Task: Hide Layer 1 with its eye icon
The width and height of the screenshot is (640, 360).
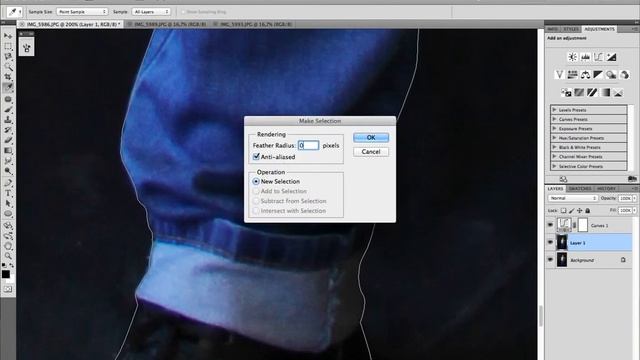Action: click(550, 242)
